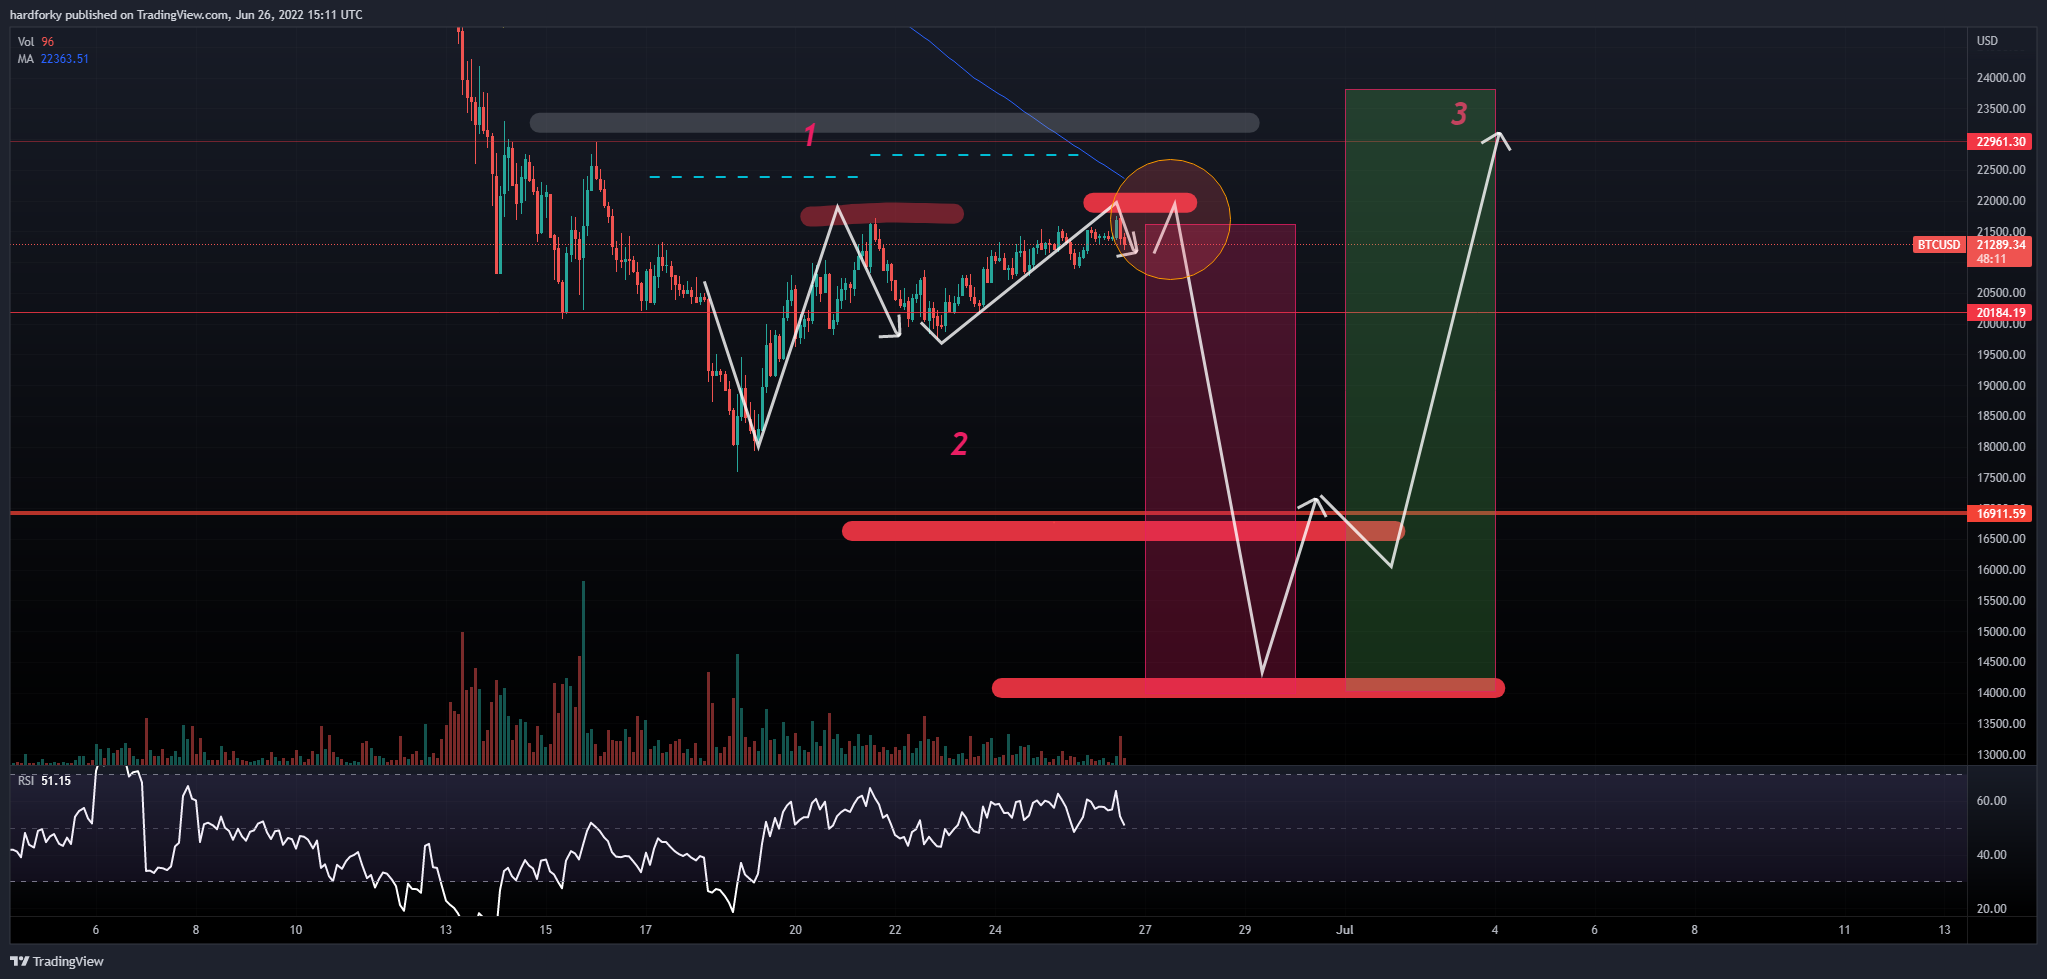Click the 16911.59 price level label
2047x979 pixels.
click(x=2001, y=514)
